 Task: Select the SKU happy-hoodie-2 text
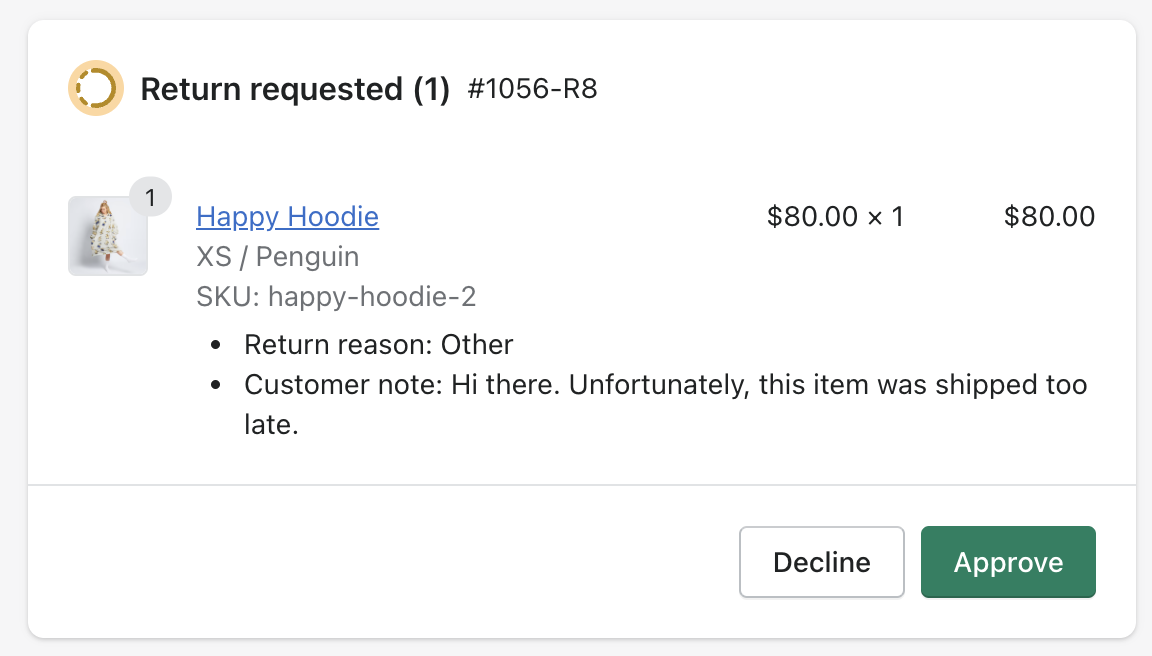336,296
